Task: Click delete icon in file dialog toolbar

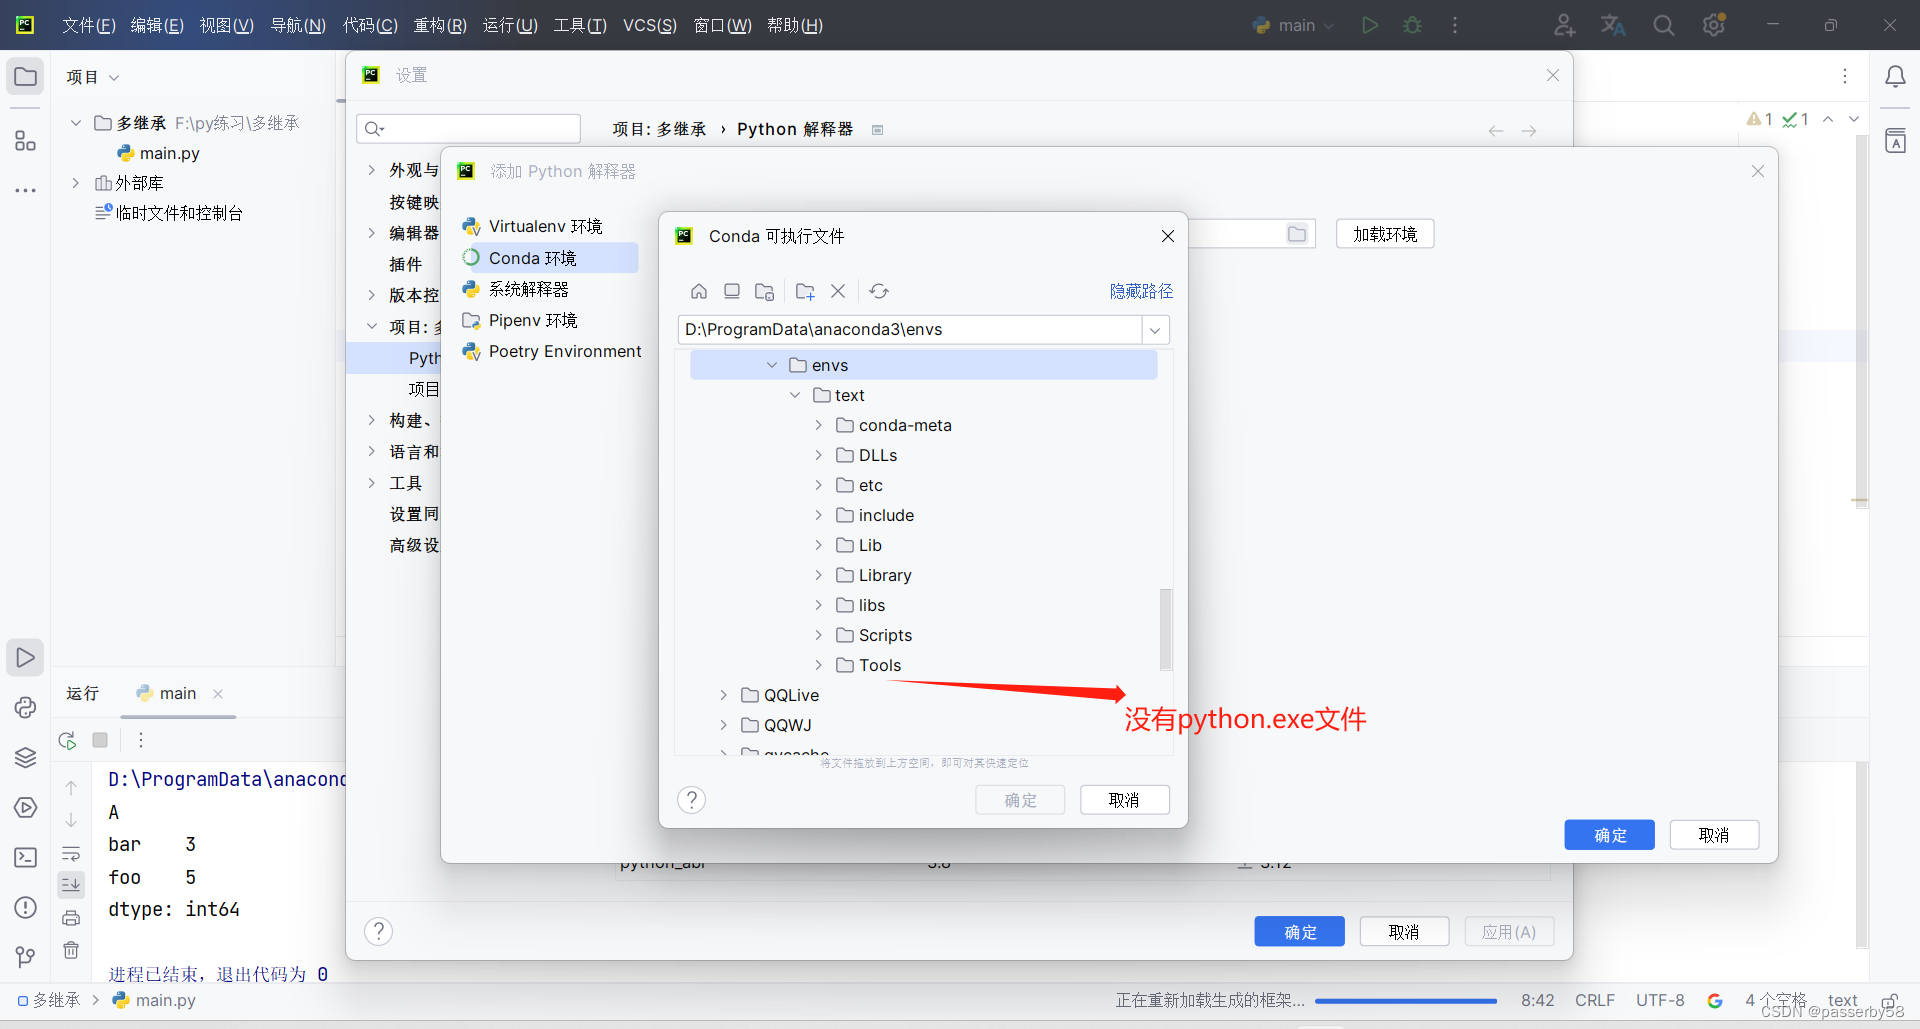Action: tap(838, 291)
